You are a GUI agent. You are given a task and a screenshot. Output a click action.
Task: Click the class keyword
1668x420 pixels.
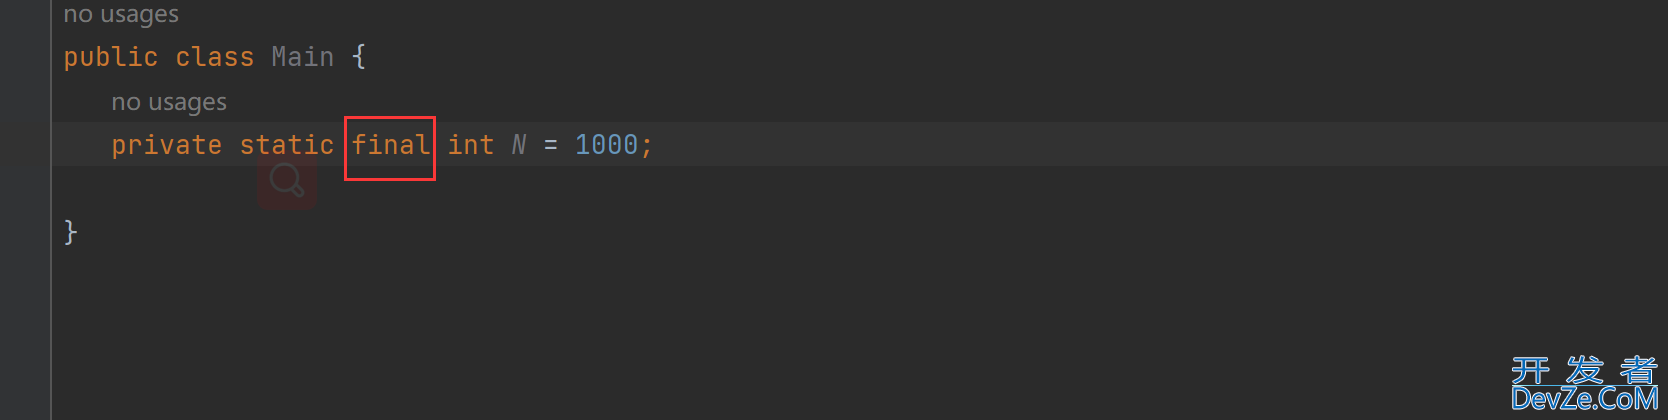click(x=215, y=57)
